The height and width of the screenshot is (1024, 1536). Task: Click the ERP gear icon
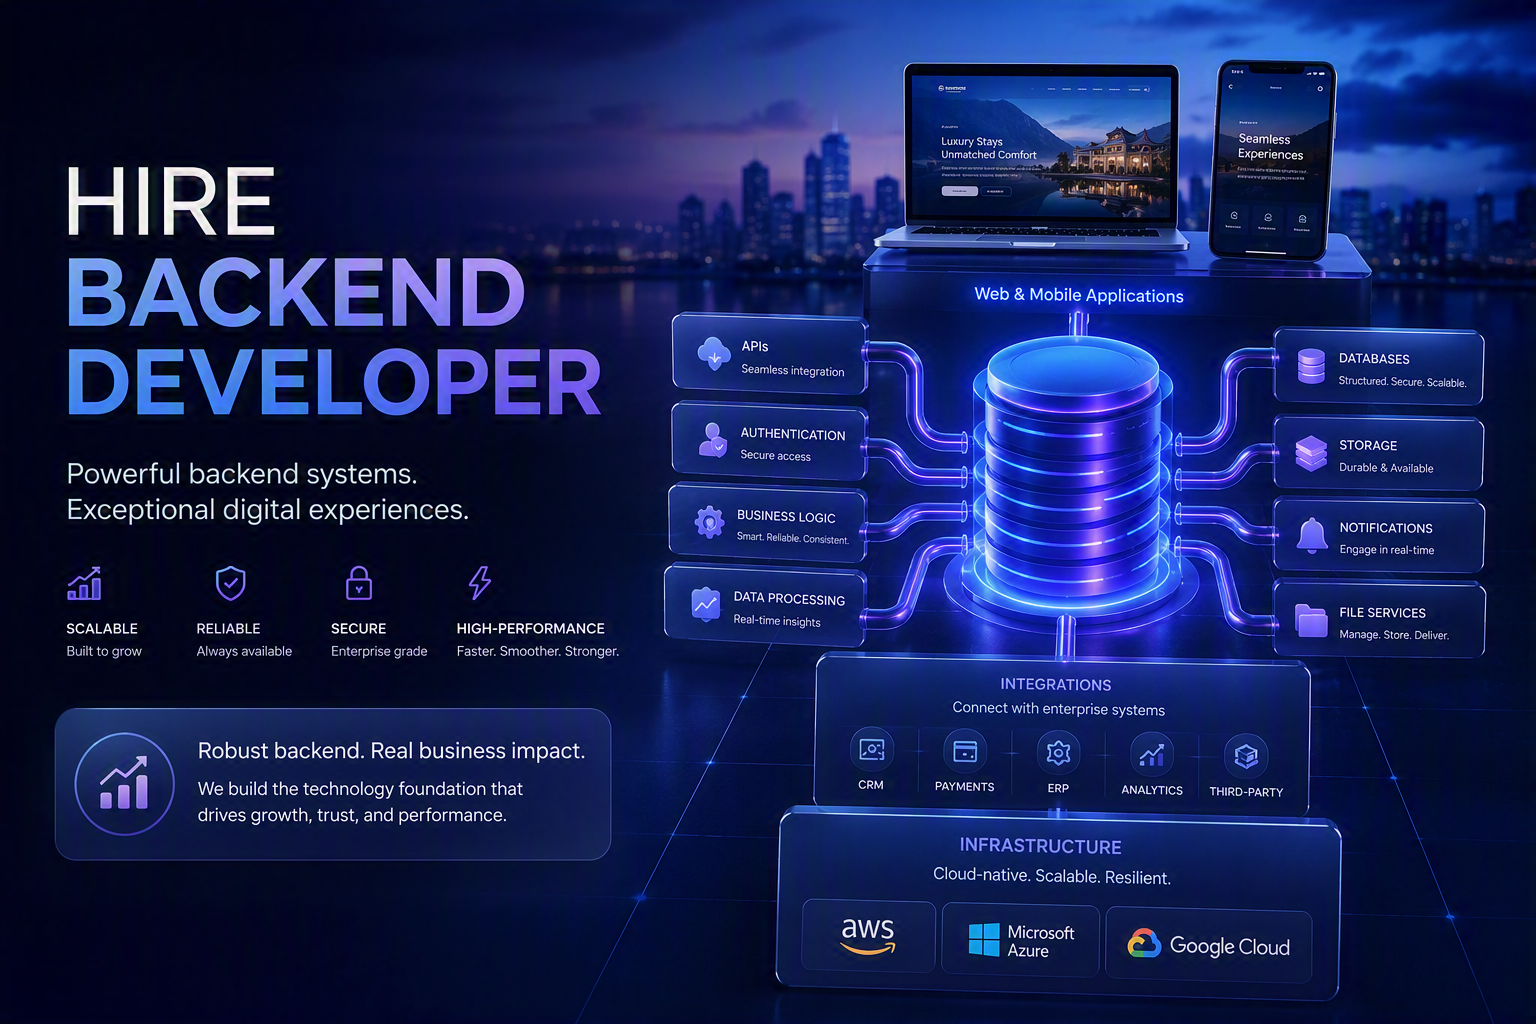[1058, 752]
